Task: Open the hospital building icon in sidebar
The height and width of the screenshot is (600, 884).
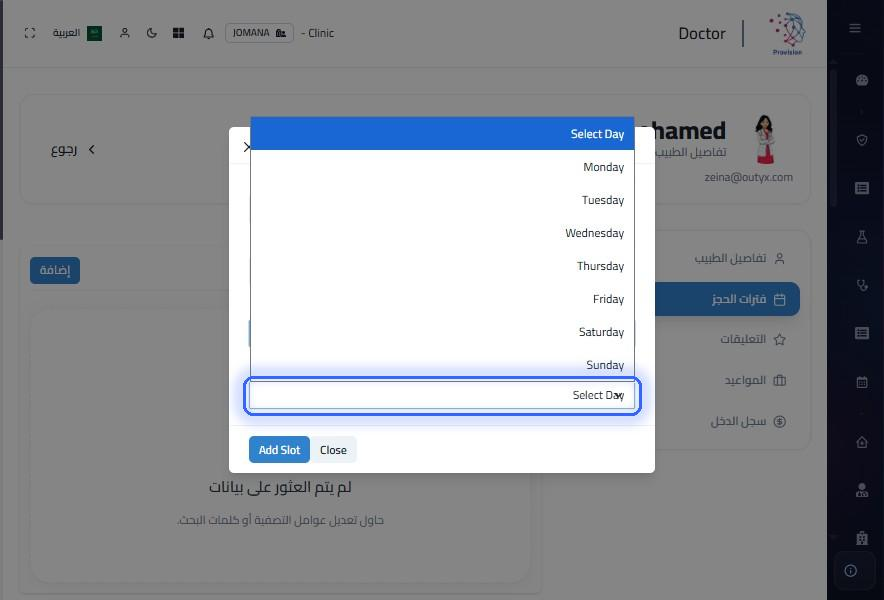Action: click(862, 537)
